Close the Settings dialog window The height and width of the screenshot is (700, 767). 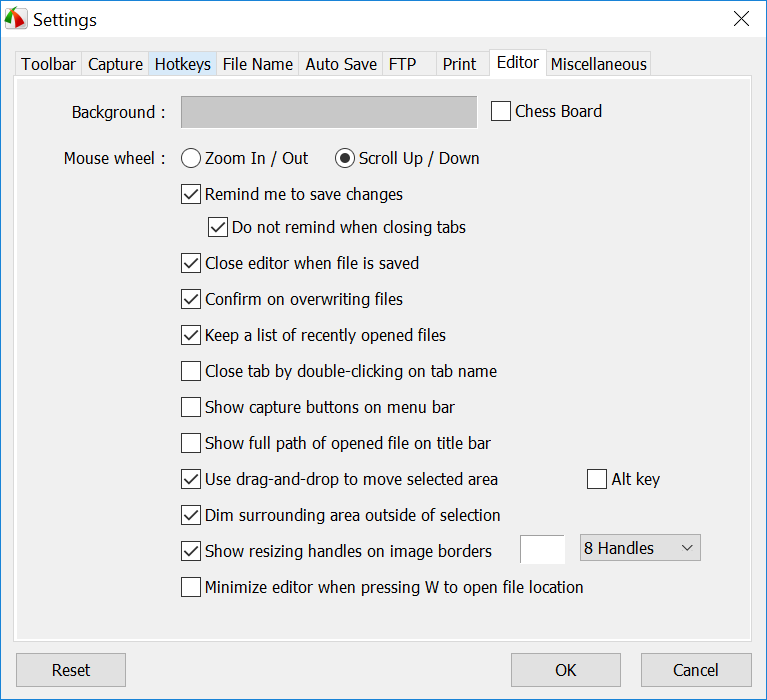coord(741,19)
